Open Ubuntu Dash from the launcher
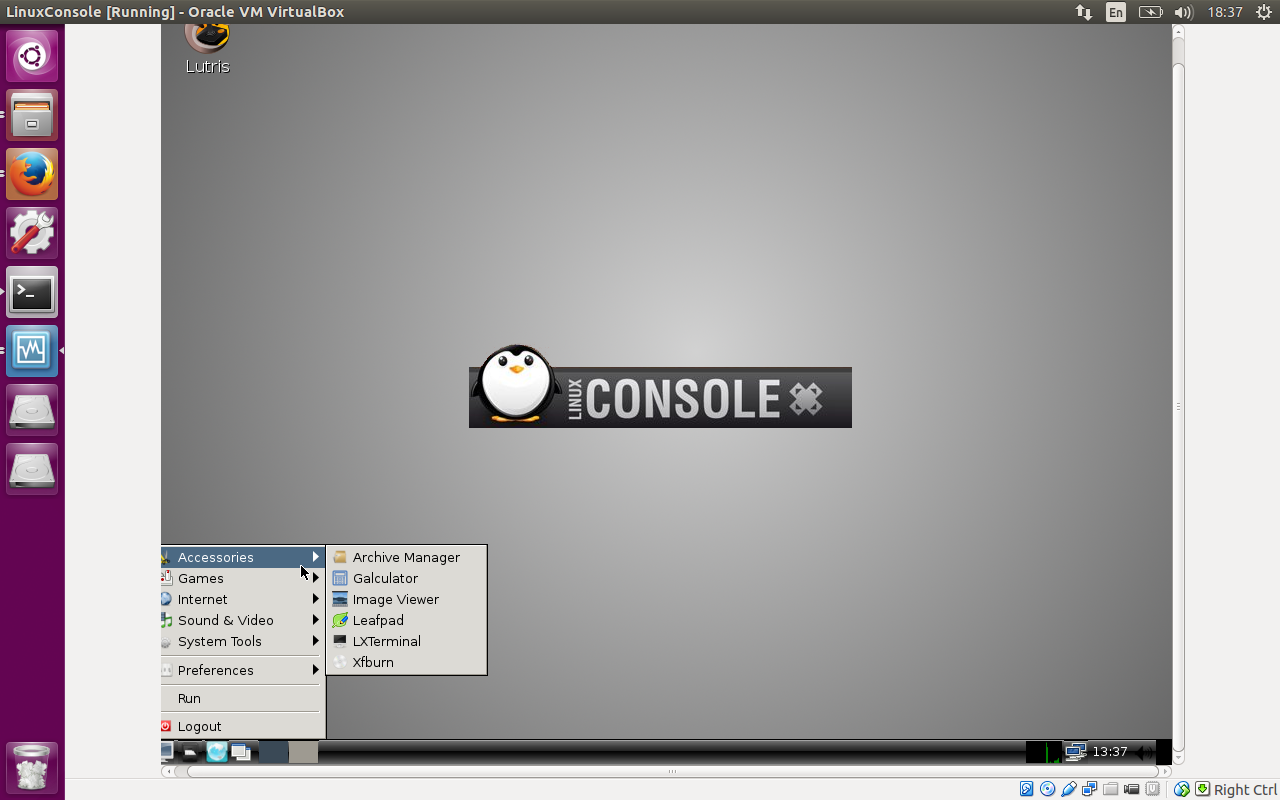Screen dimensions: 1280x800 coord(32,56)
